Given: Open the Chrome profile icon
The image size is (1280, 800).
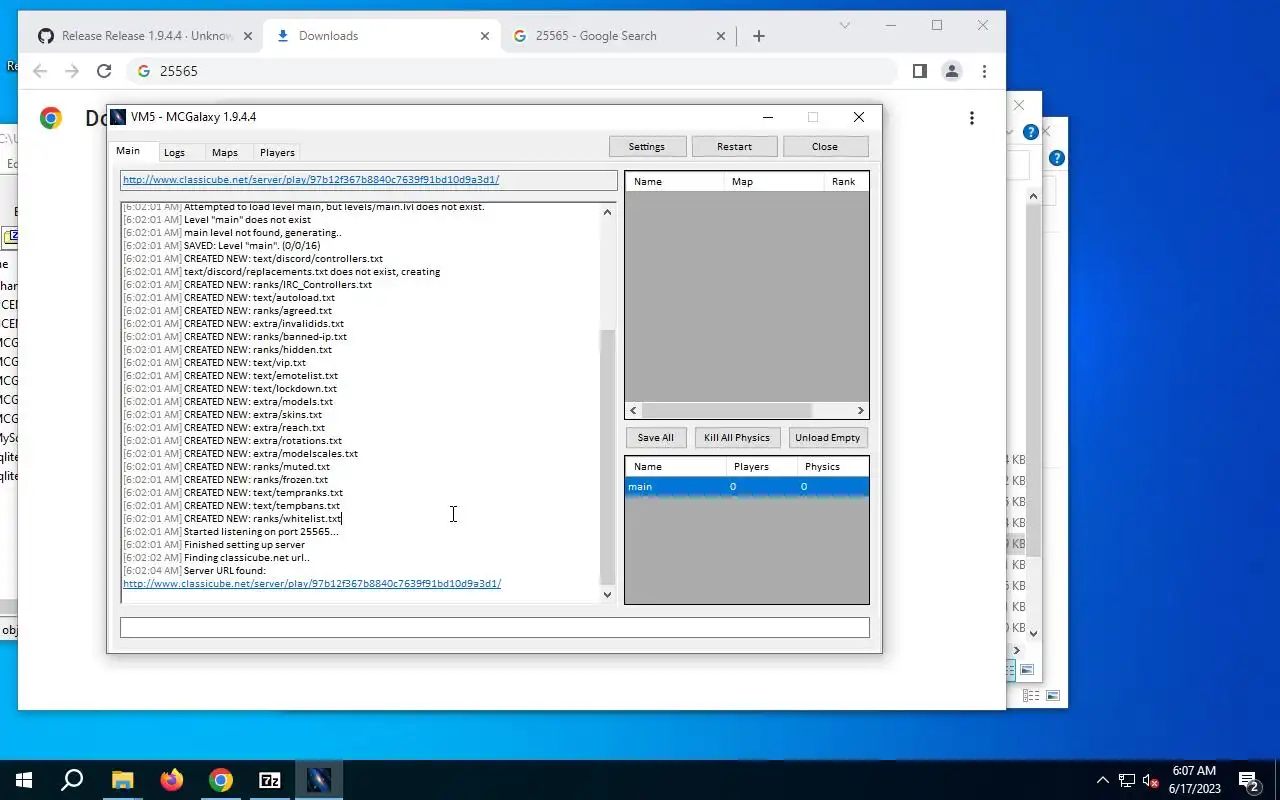Looking at the screenshot, I should [x=952, y=71].
